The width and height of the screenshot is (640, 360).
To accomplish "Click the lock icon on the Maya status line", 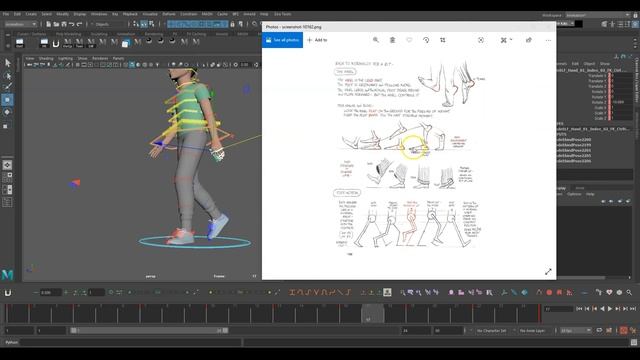I will (233, 24).
